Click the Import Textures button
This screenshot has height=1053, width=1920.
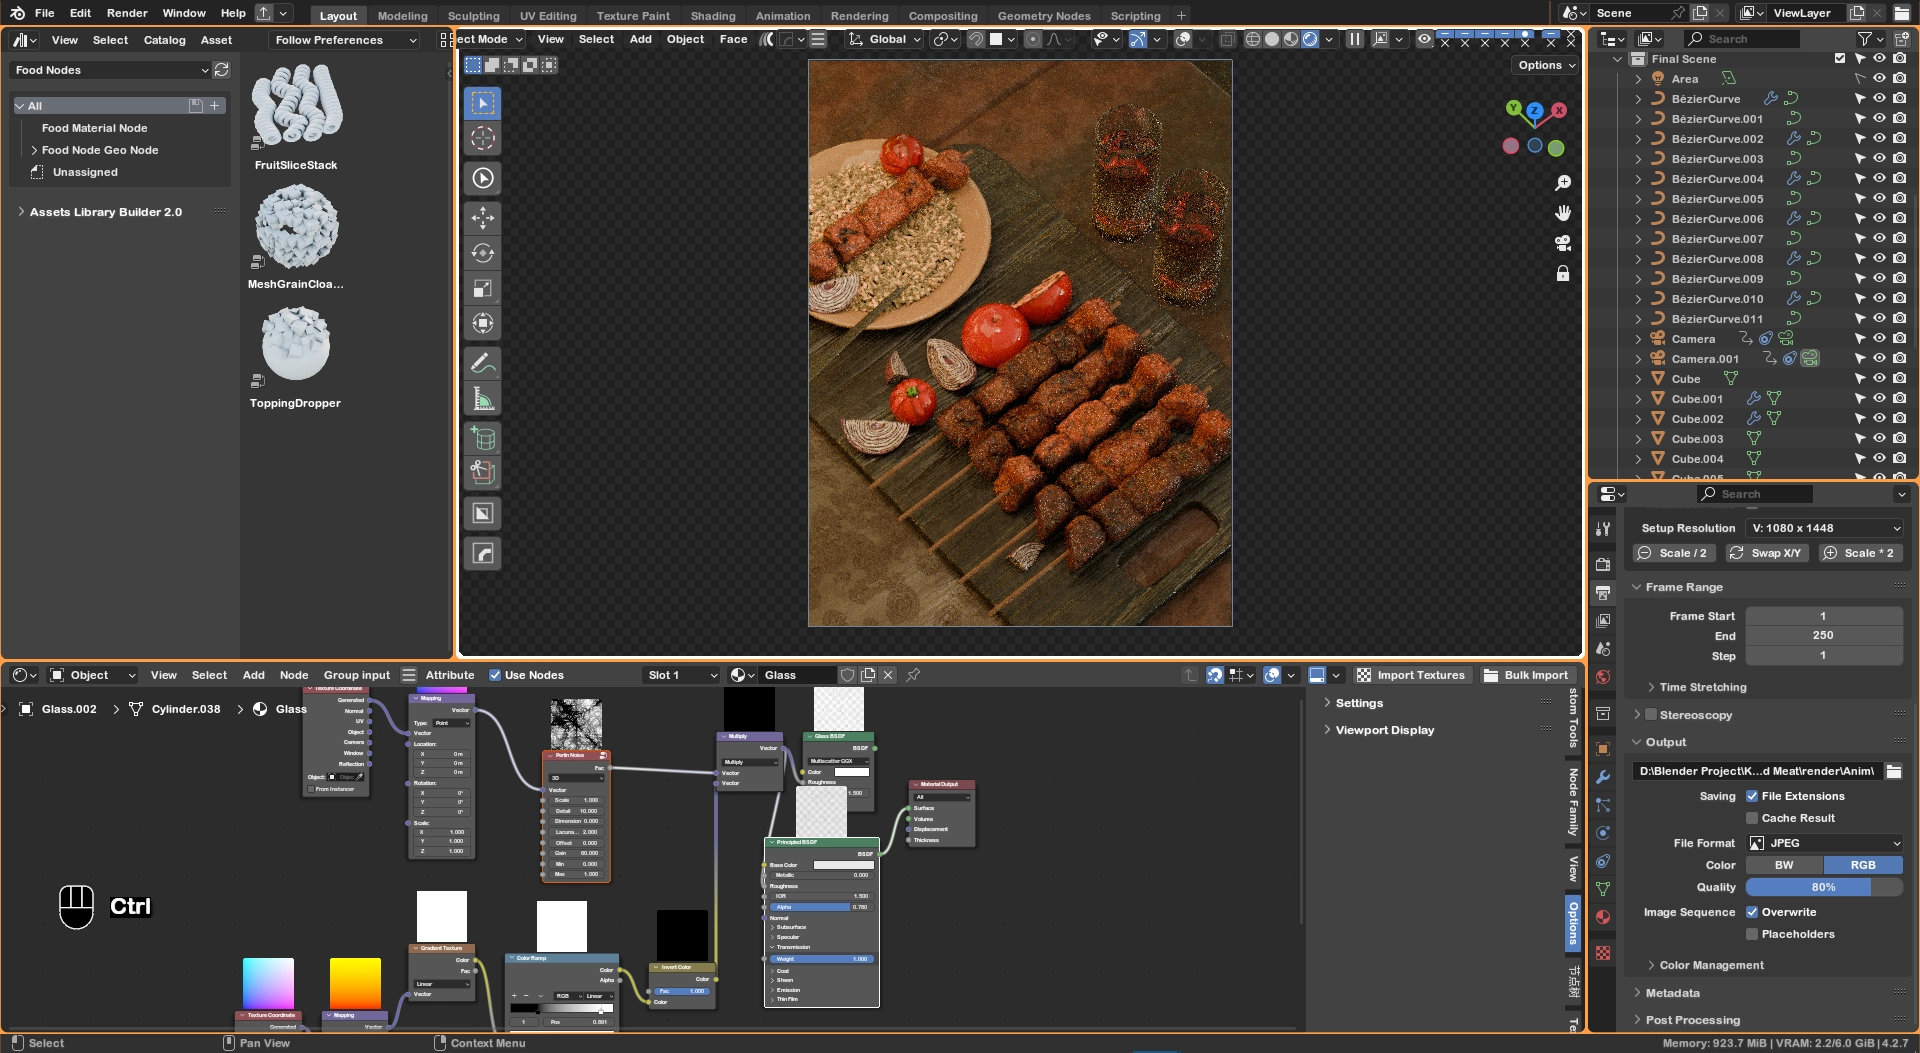[1410, 675]
